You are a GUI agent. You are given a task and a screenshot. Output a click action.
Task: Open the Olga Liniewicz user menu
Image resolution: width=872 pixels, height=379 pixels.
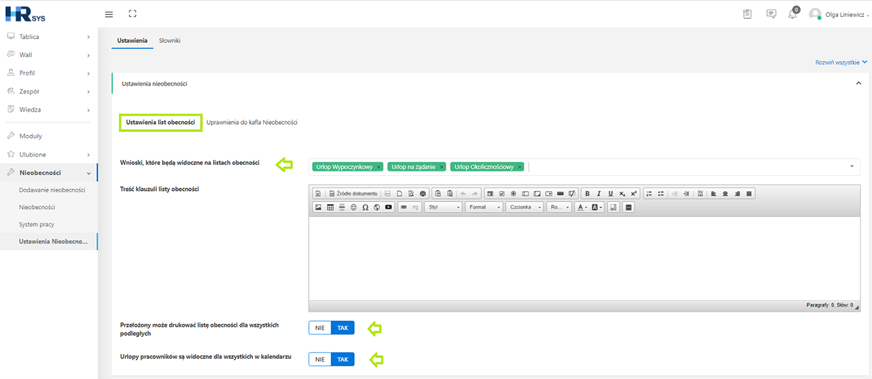tap(840, 15)
